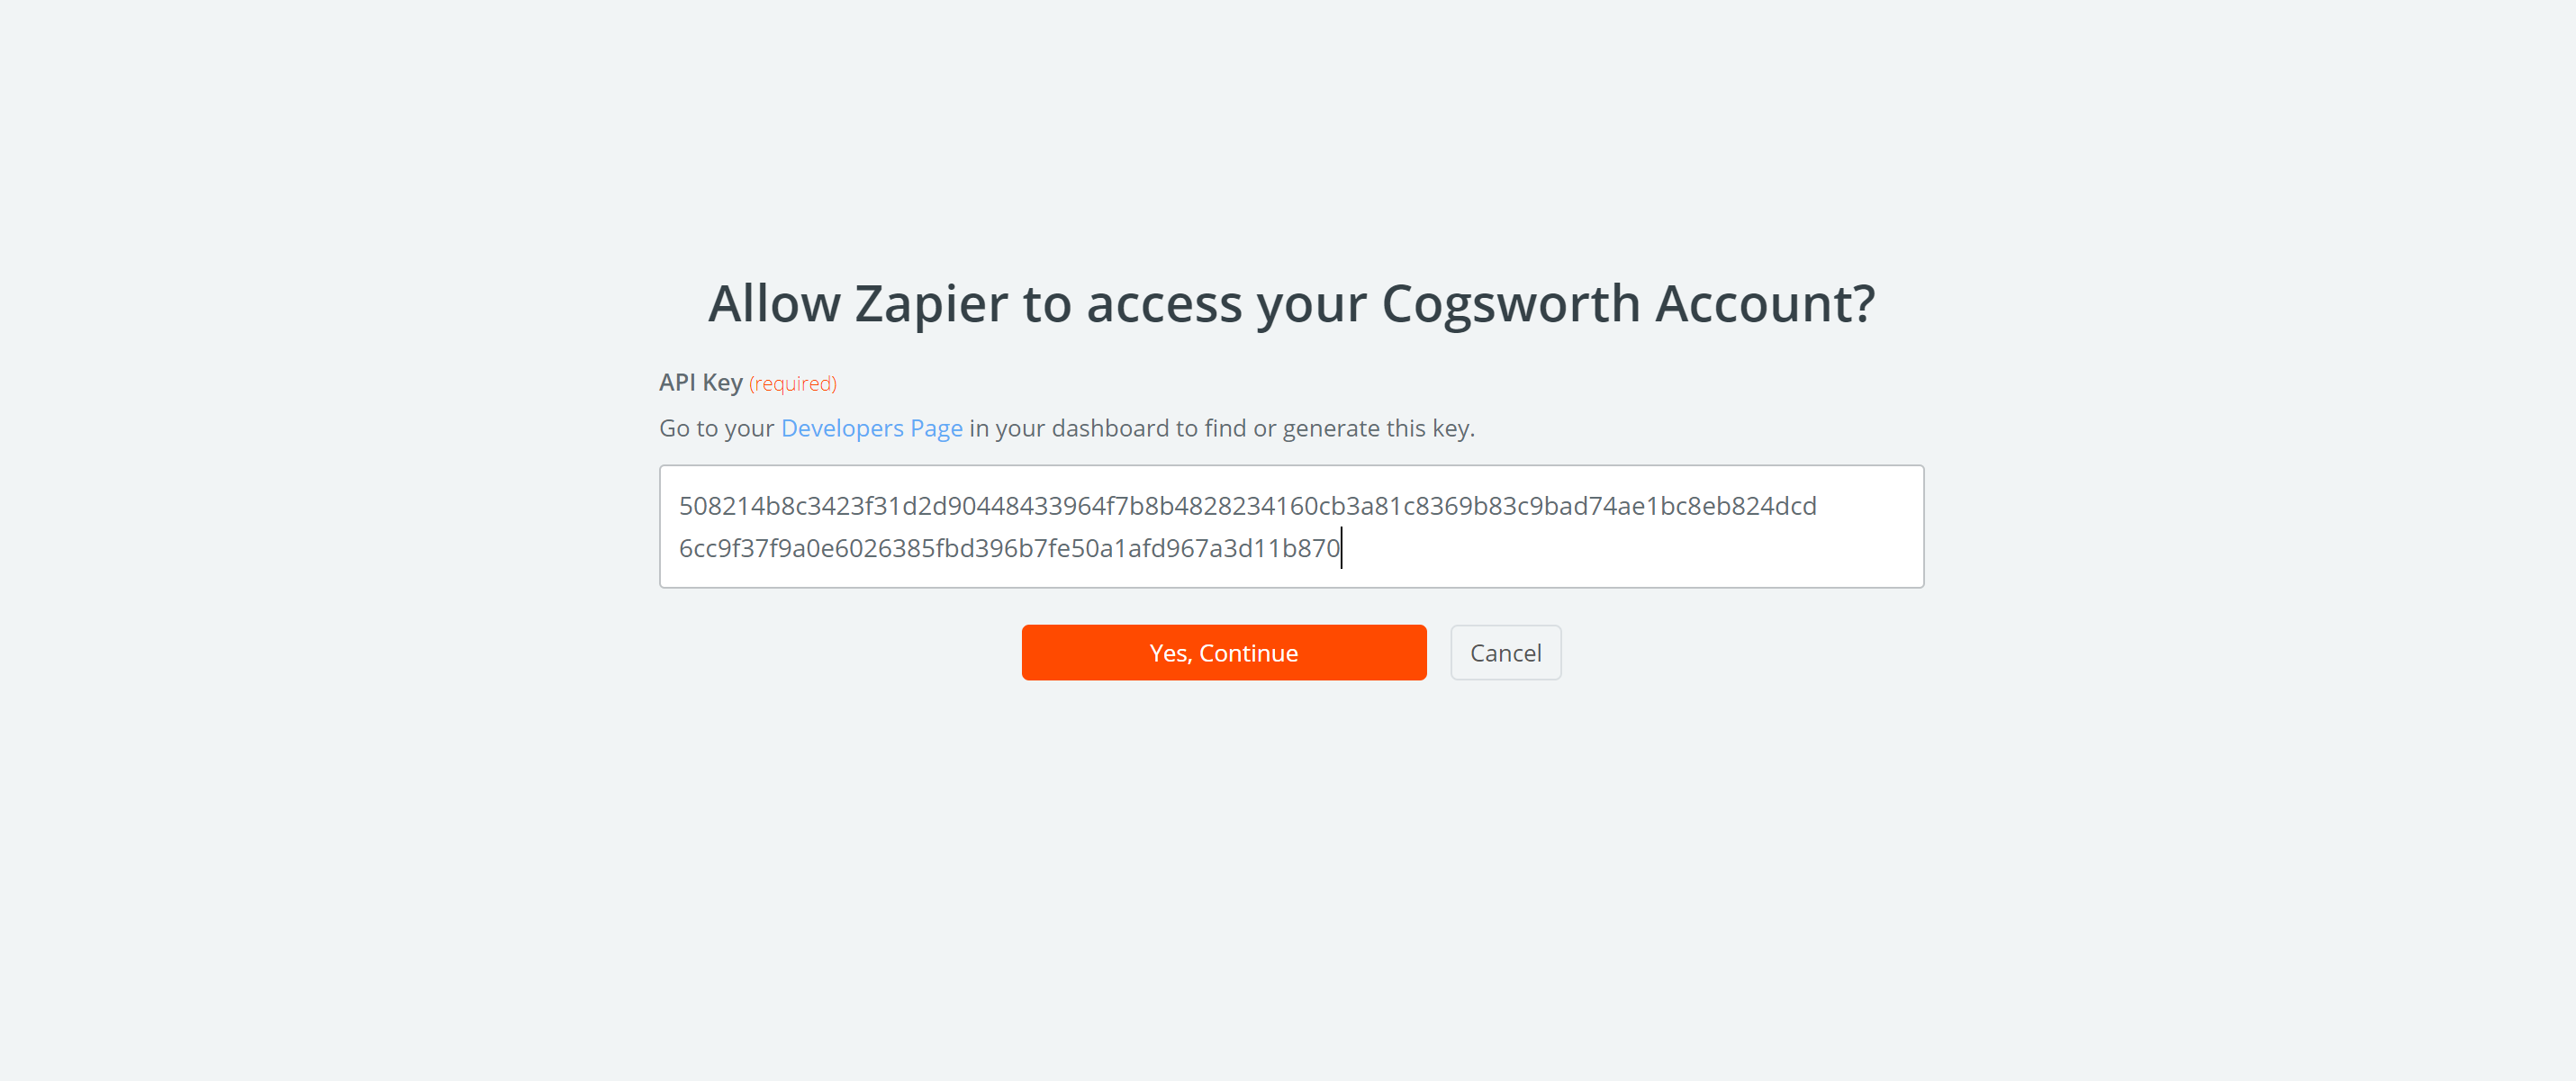
Task: Place cursor in first line of API key
Action: tap(1247, 506)
